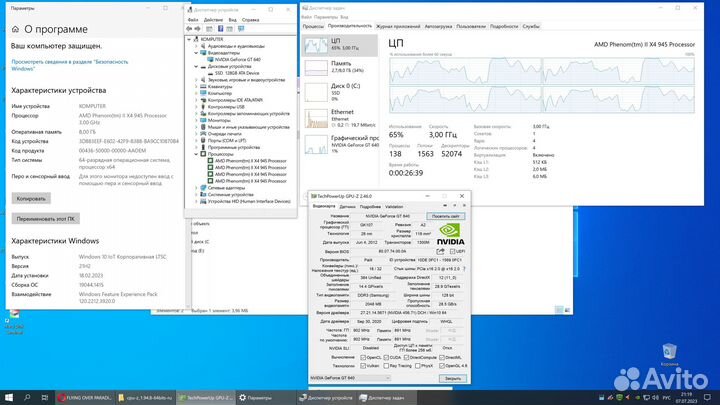Image resolution: width=720 pixels, height=405 pixels.
Task: Click the home icon in Settings window
Action: pos(15,29)
